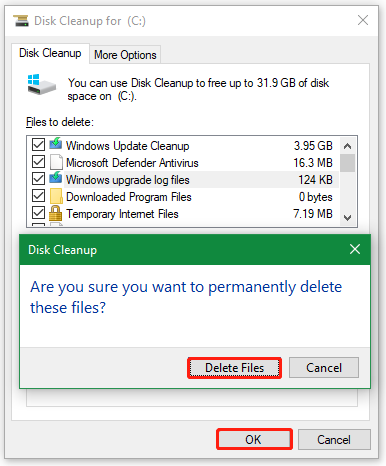Select the Disk Cleanup tab
The height and width of the screenshot is (466, 386).
click(x=50, y=53)
